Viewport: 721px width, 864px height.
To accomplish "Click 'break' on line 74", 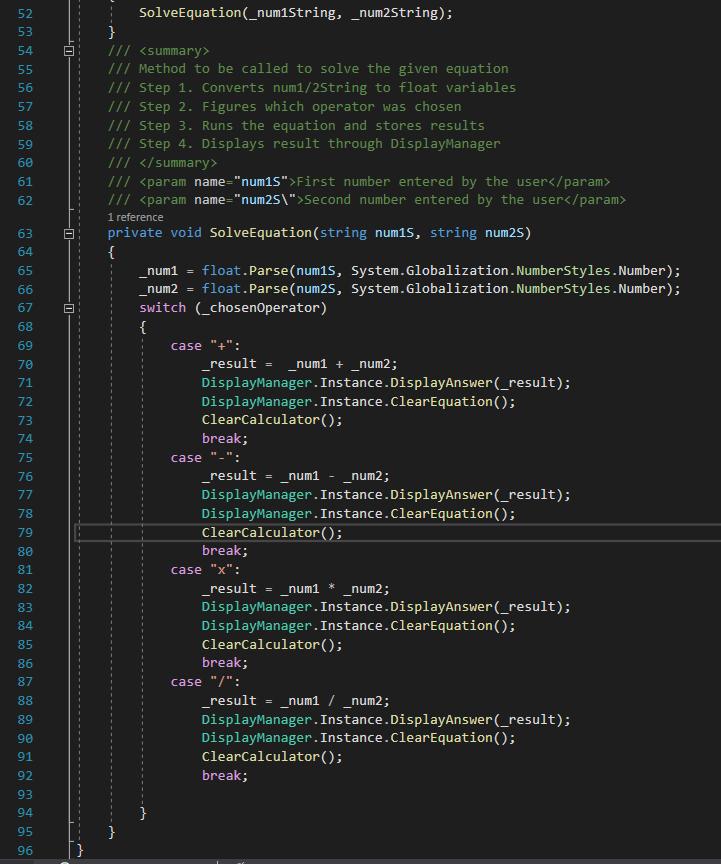I will pos(221,439).
